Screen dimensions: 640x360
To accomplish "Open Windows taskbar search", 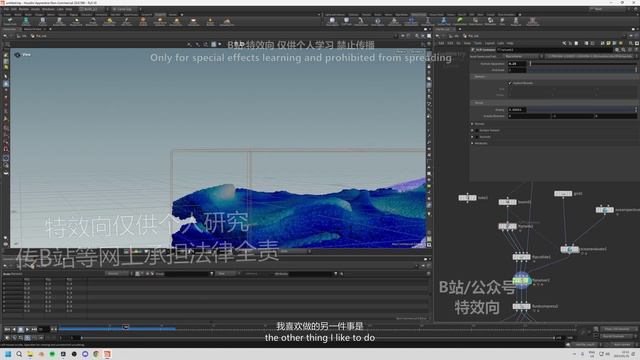I will 19,354.
